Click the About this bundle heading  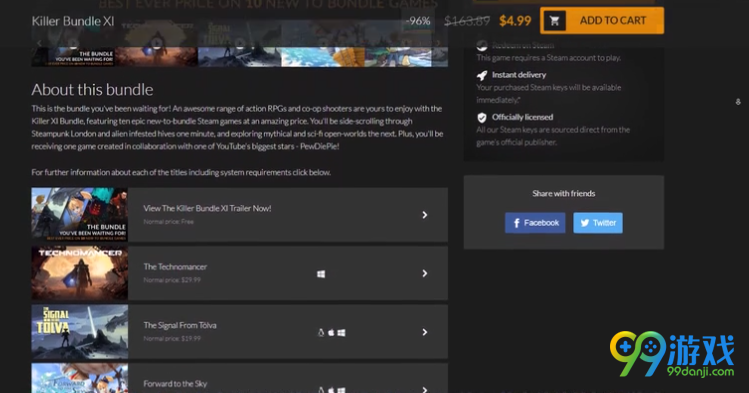[x=92, y=89]
